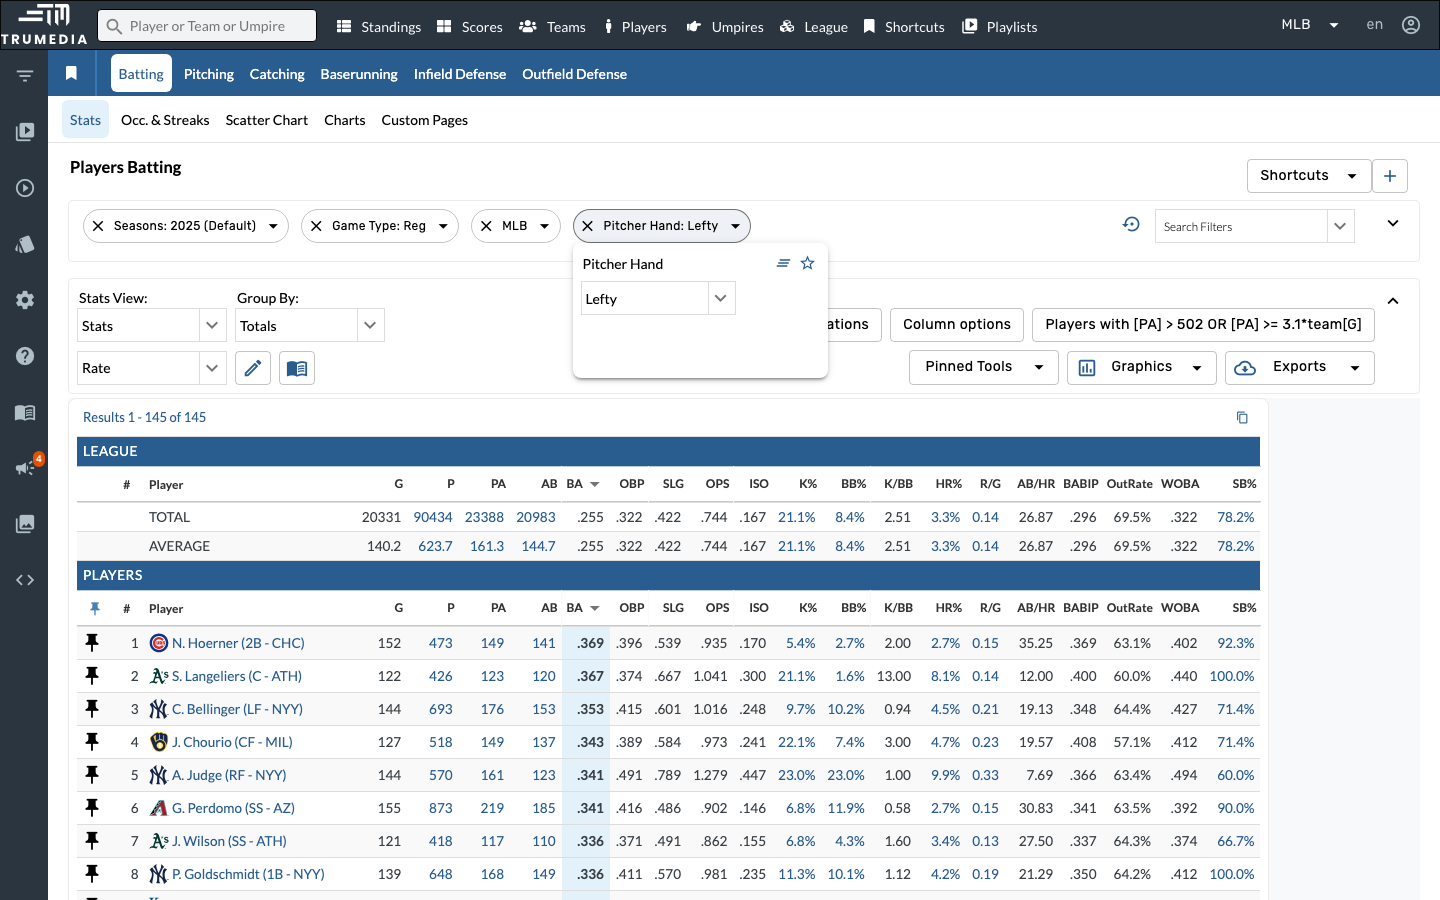Open the N. Hoerner (2B - CHC) link
Image resolution: width=1440 pixels, height=900 pixels.
pyautogui.click(x=238, y=643)
